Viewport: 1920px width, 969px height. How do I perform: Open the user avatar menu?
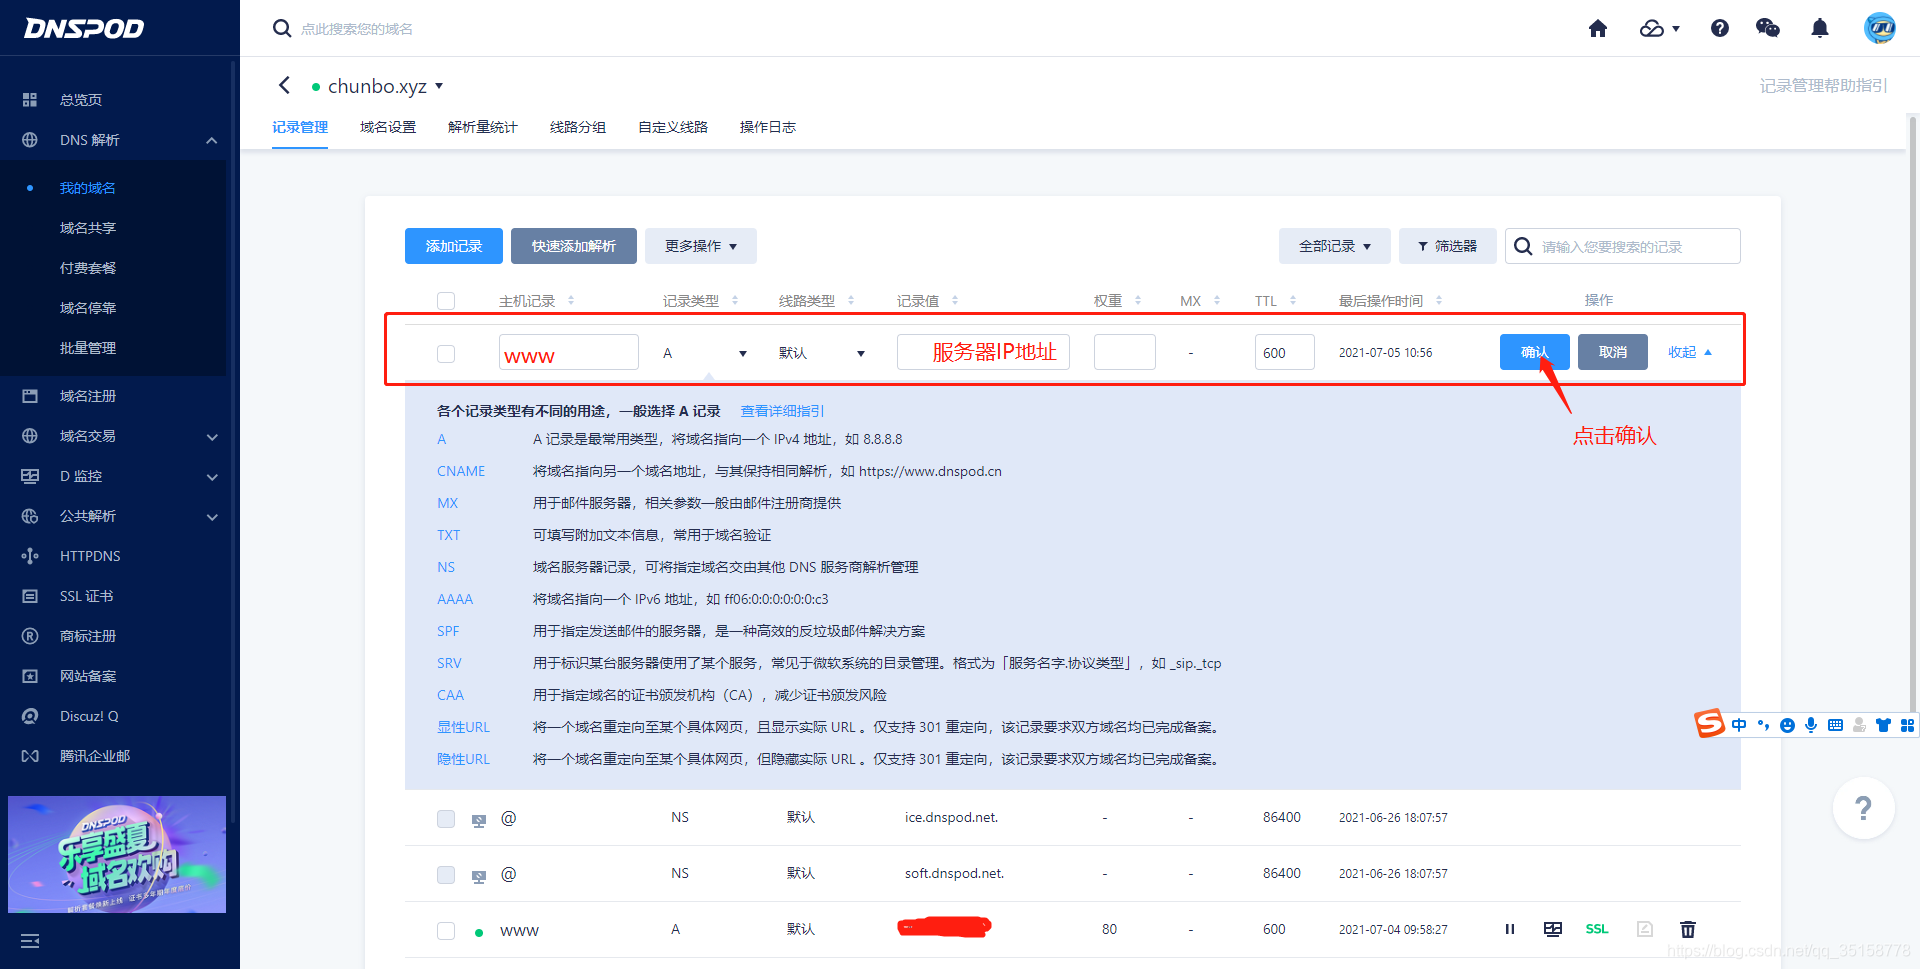click(x=1880, y=28)
